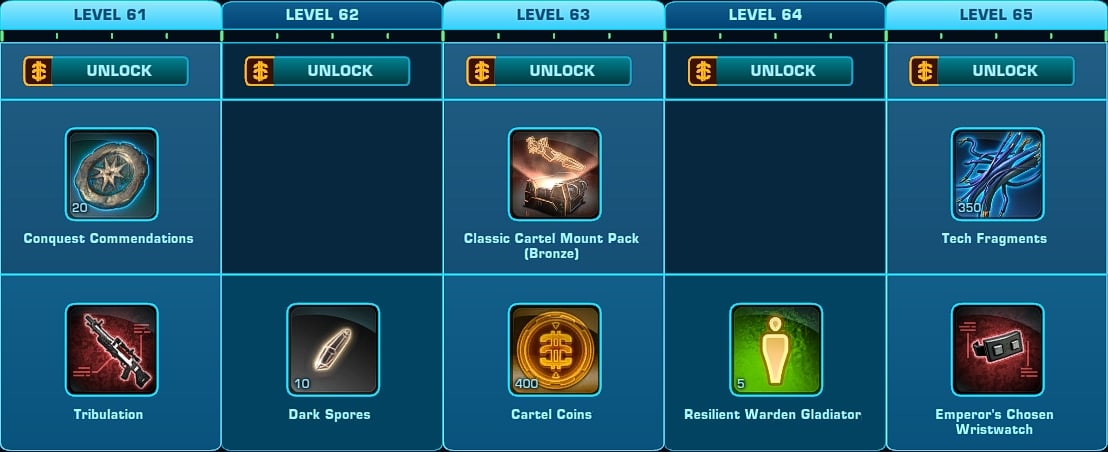Select Emperor's Chosen Wristwatch icon
Image resolution: width=1108 pixels, height=452 pixels.
[x=998, y=350]
